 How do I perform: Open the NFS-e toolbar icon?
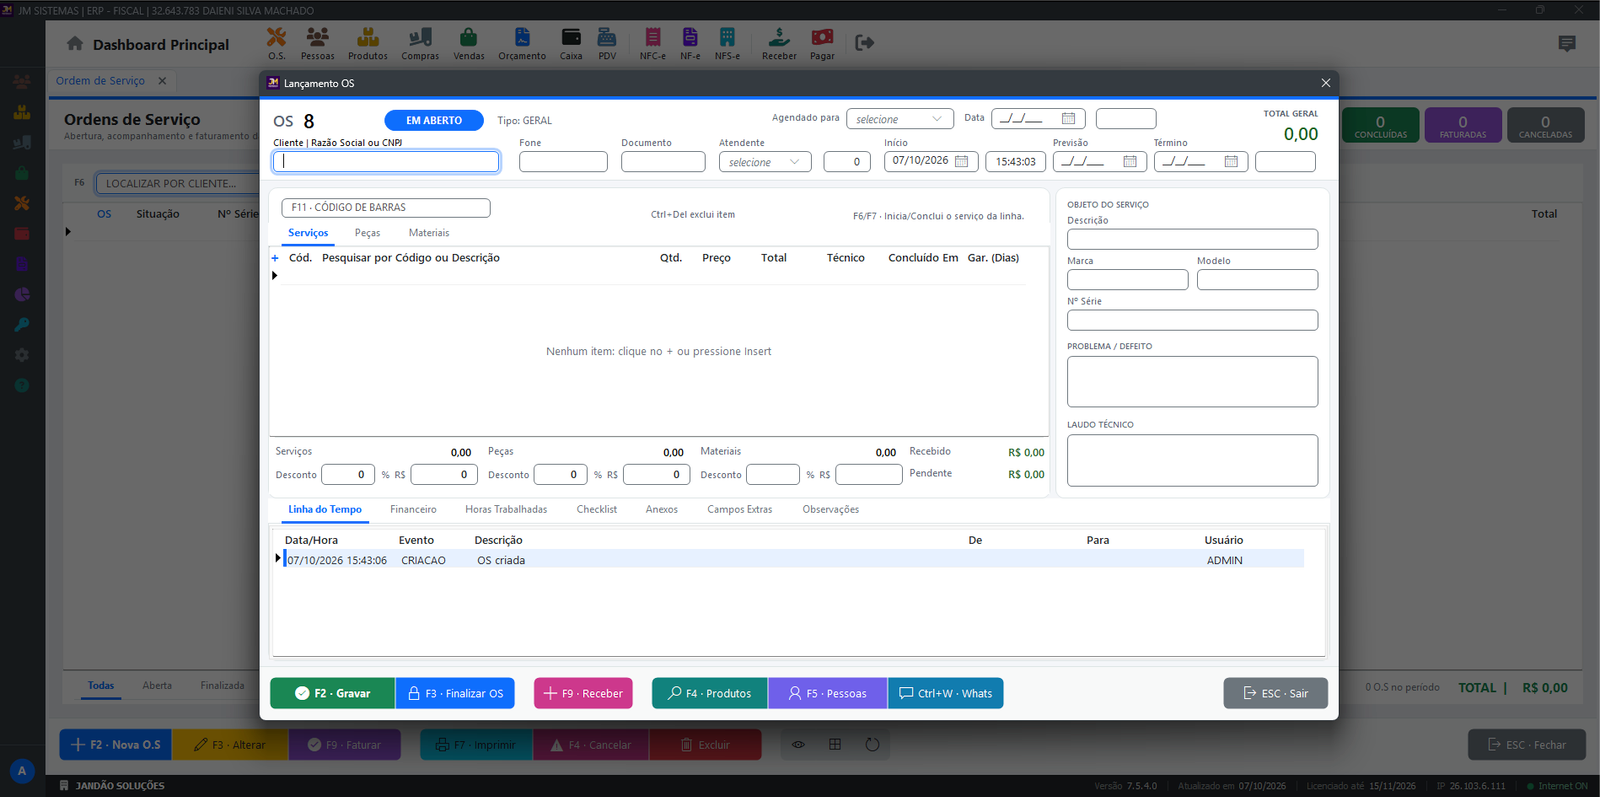pos(727,43)
